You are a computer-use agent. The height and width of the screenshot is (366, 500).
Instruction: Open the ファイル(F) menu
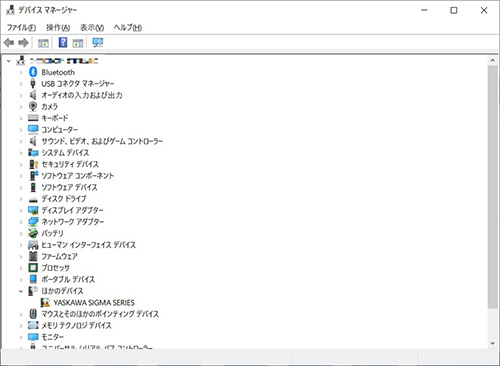coord(21,27)
